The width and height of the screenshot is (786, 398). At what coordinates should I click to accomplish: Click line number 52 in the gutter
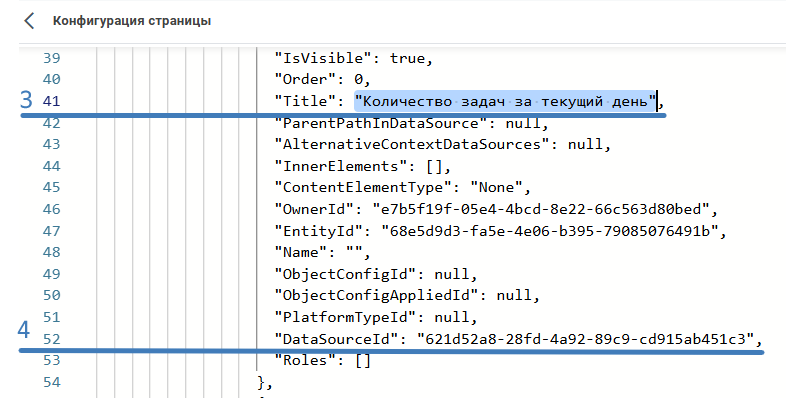[52, 339]
